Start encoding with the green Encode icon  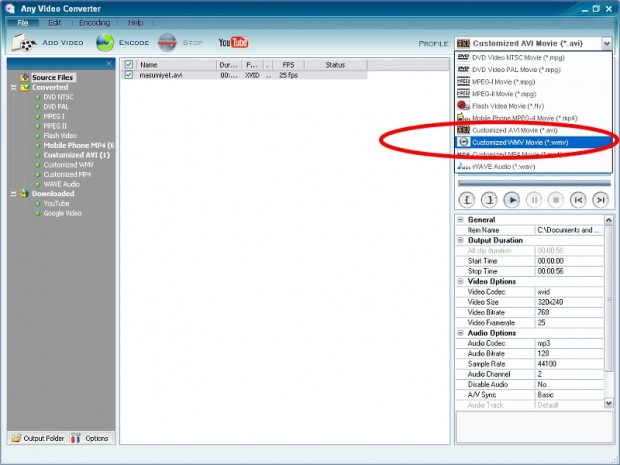105,43
